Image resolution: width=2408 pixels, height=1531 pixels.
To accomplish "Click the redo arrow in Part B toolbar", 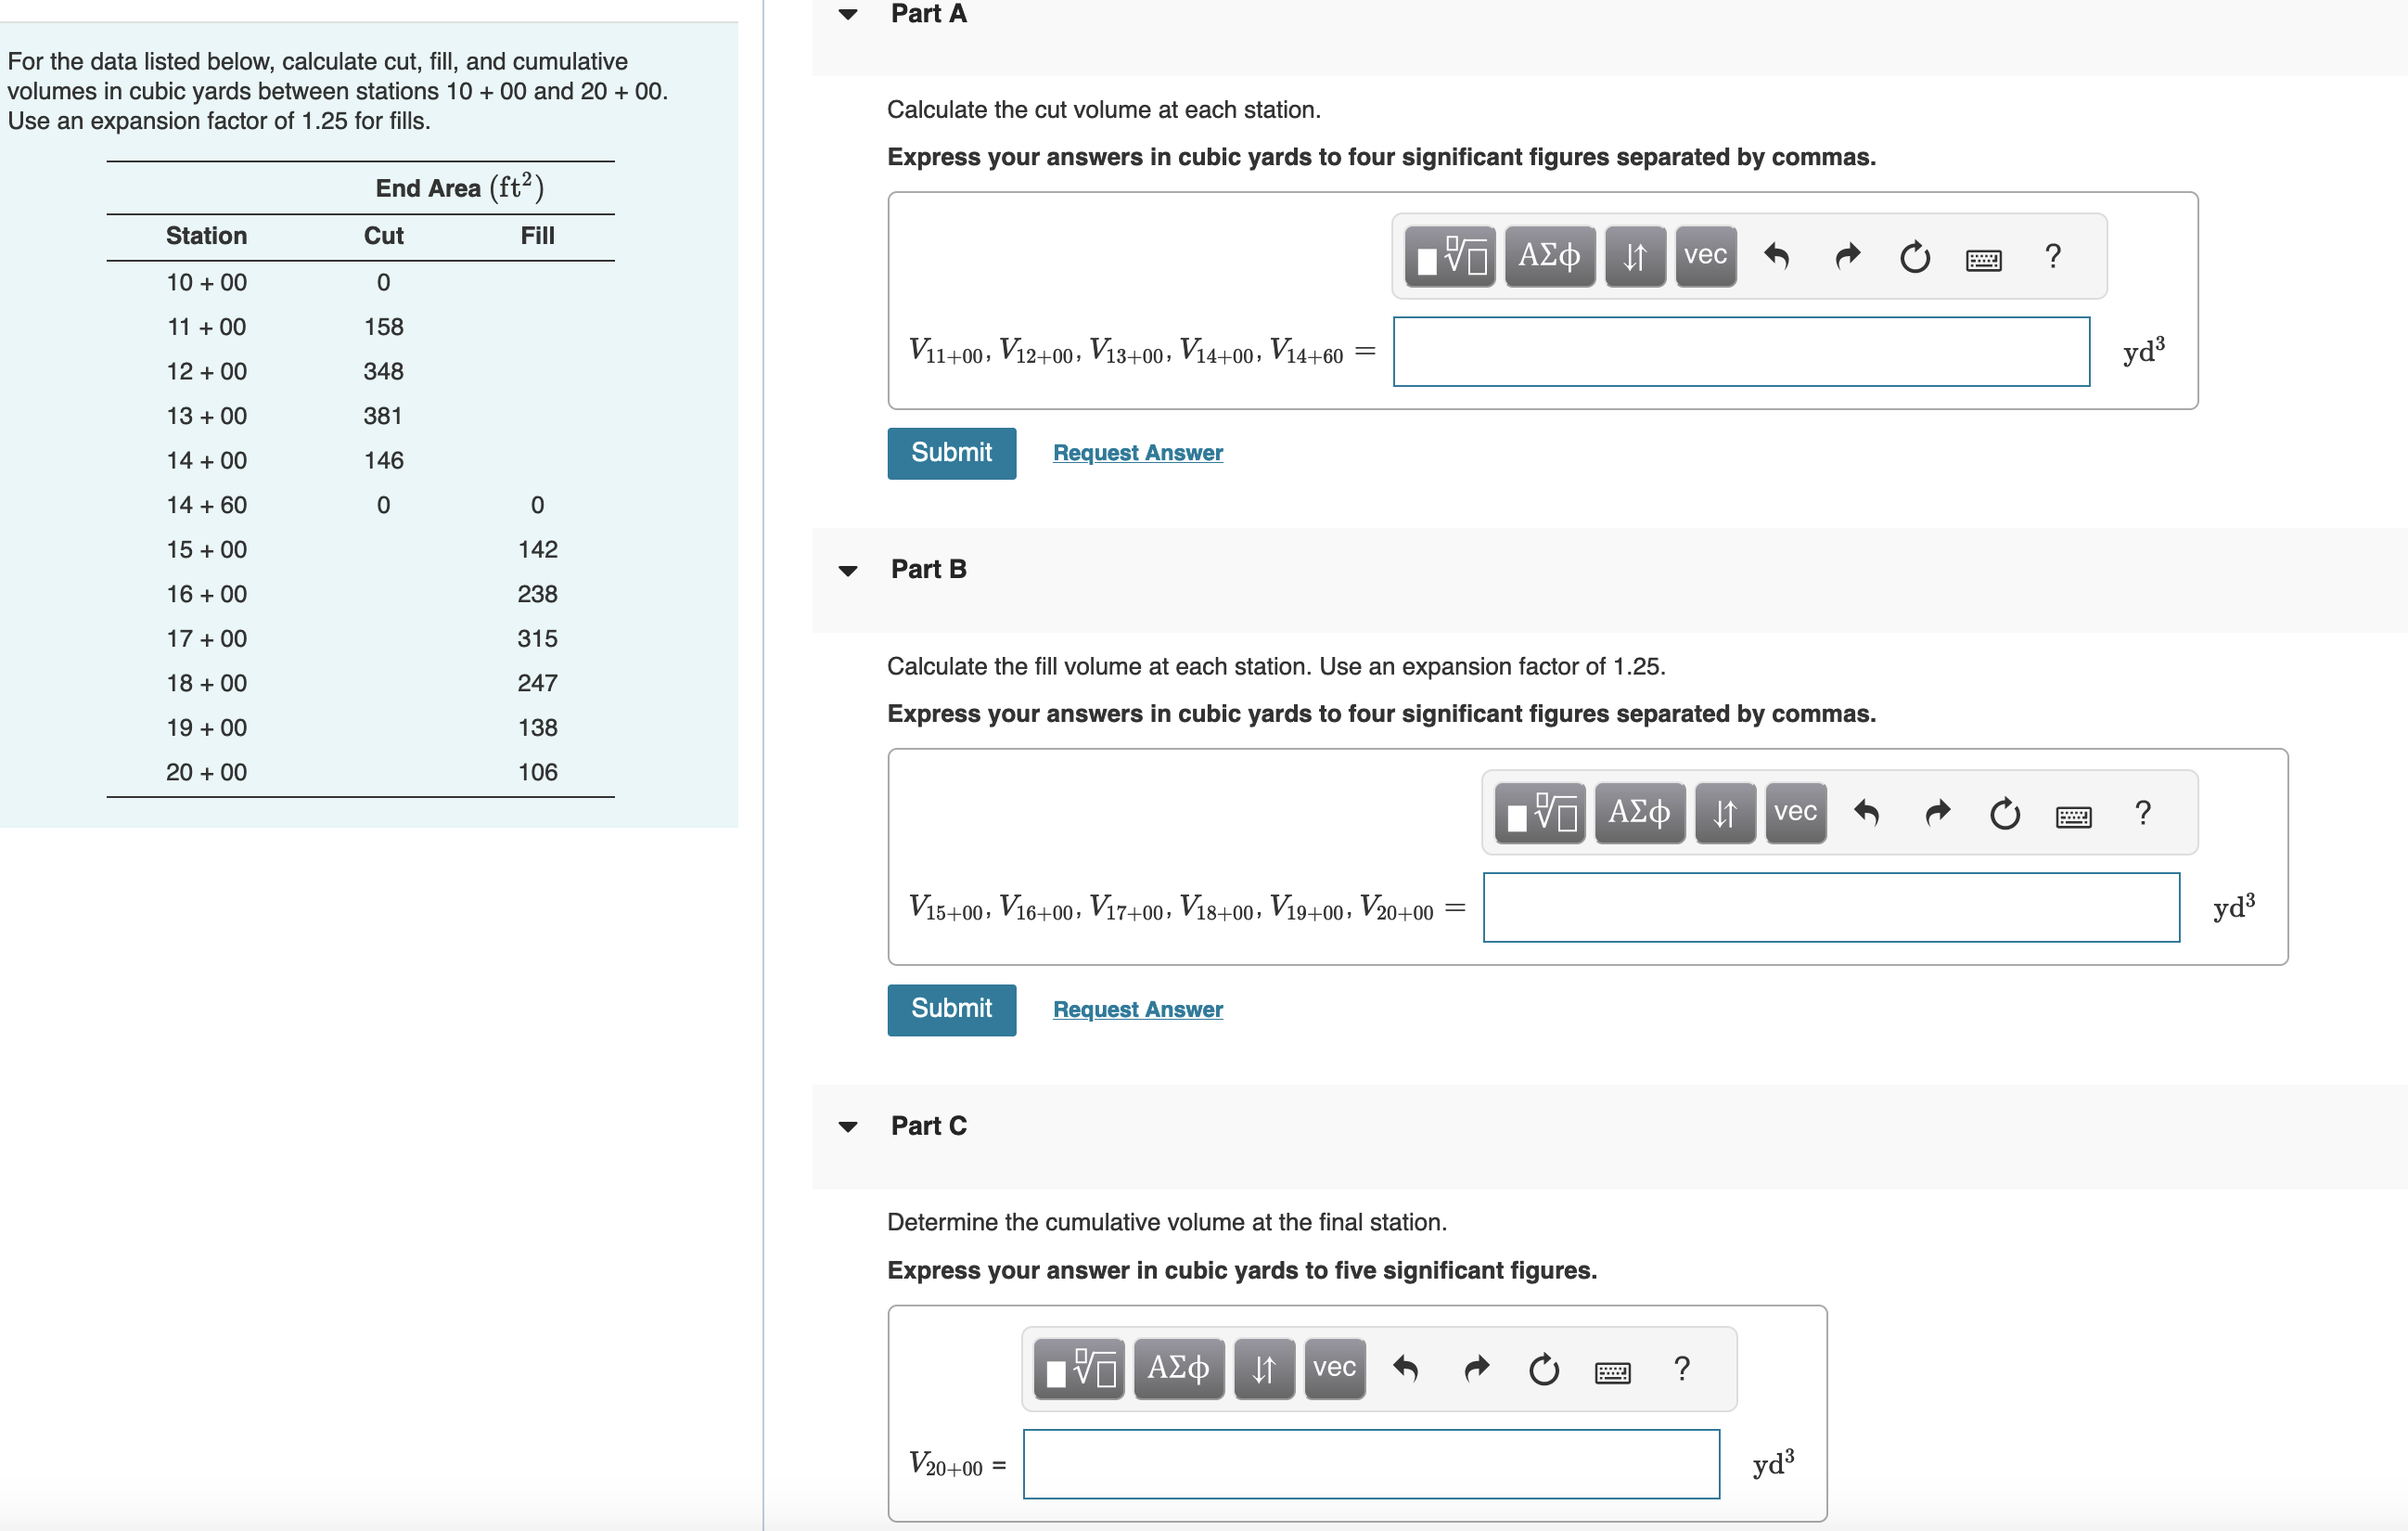I will click(x=1937, y=813).
